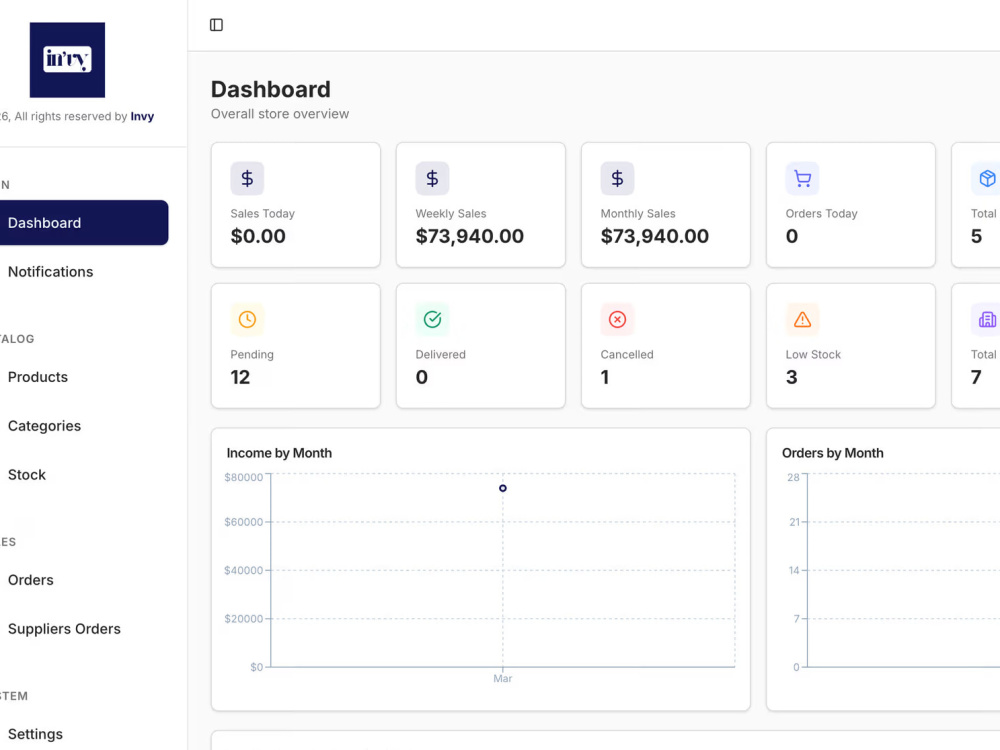The width and height of the screenshot is (1000, 750).
Task: Click the 28 label on Orders chart
Action: click(793, 477)
